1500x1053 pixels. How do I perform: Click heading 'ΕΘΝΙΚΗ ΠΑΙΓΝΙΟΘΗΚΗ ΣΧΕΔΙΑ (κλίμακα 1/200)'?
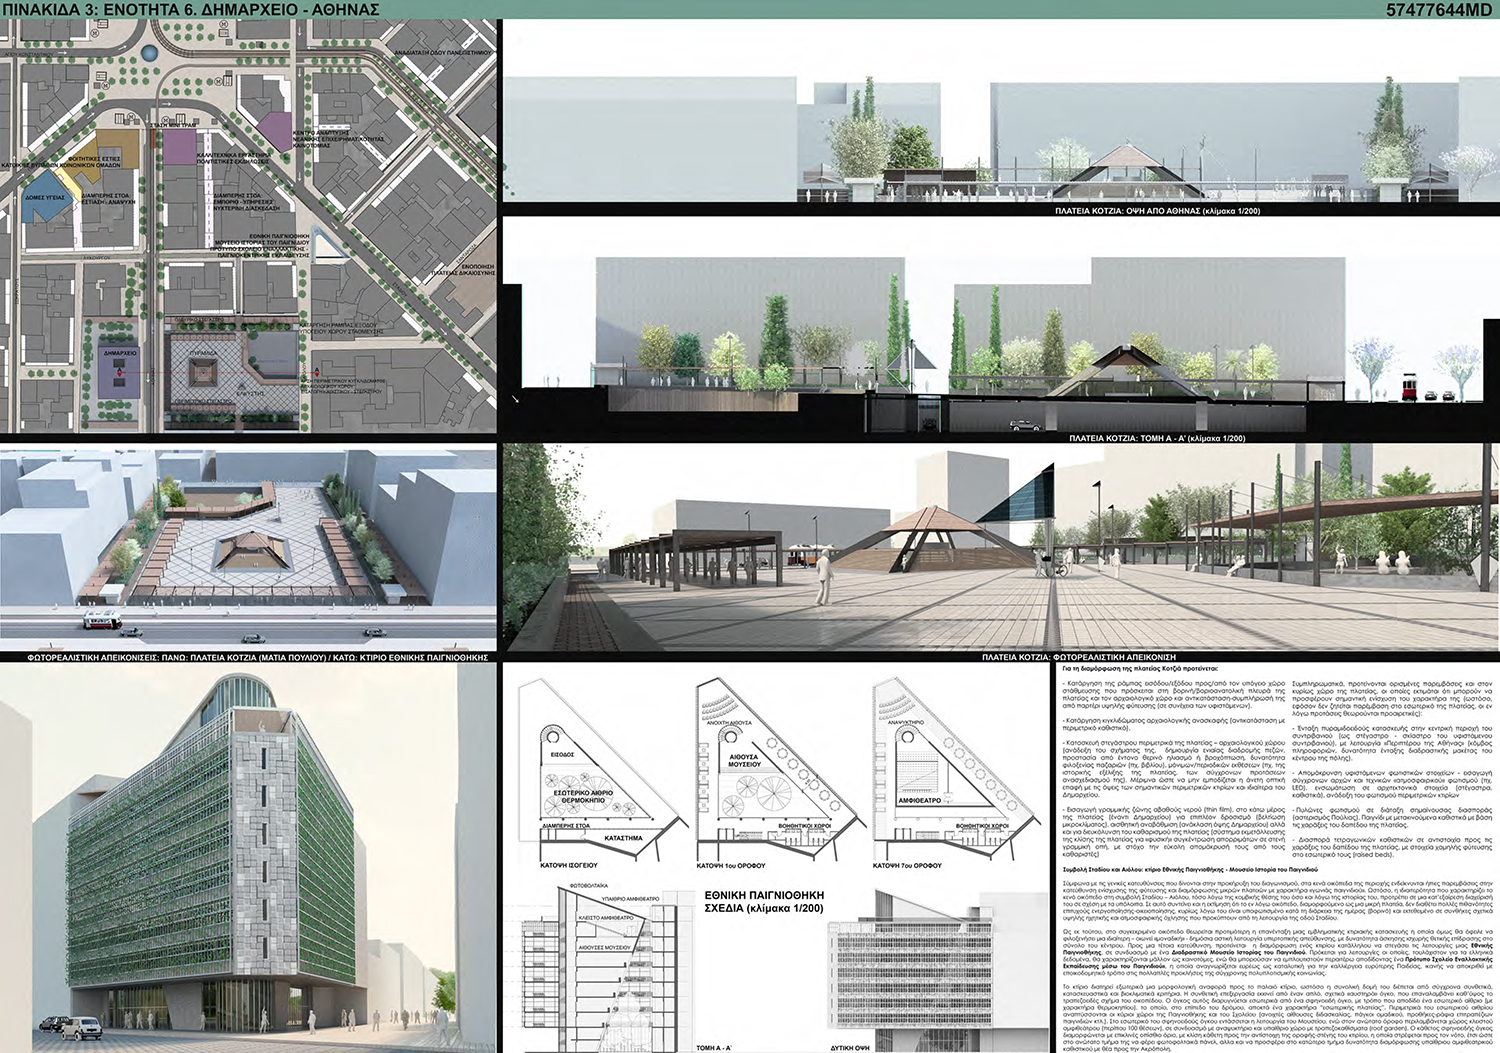[x=764, y=901]
